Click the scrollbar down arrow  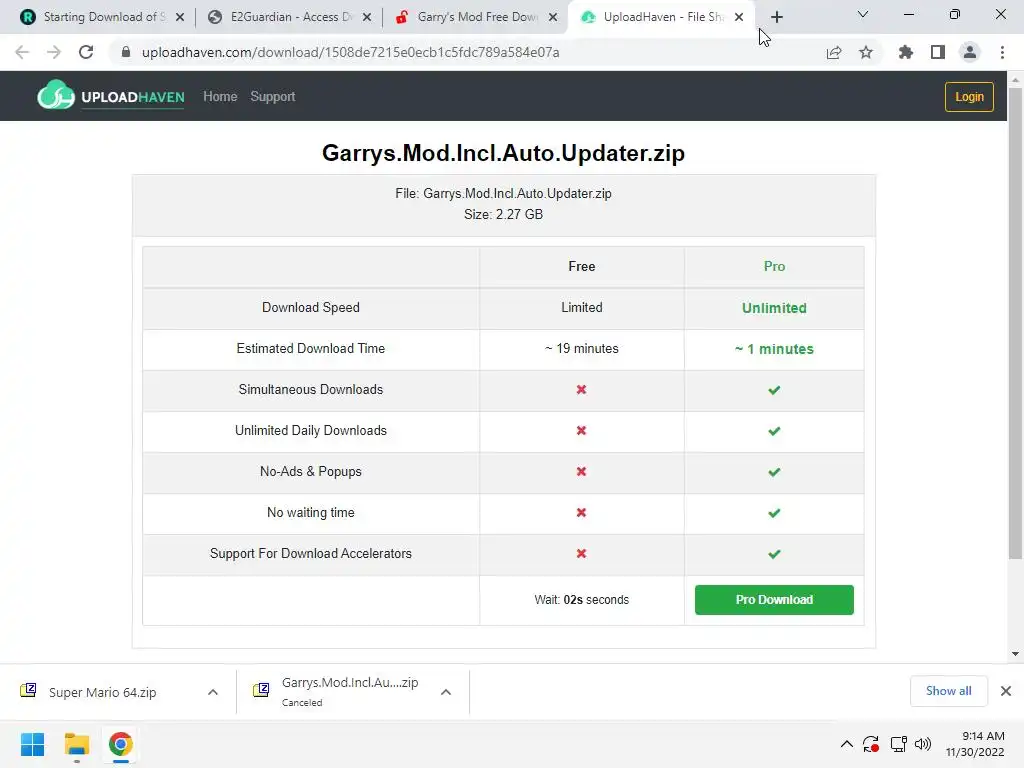coord(1015,654)
